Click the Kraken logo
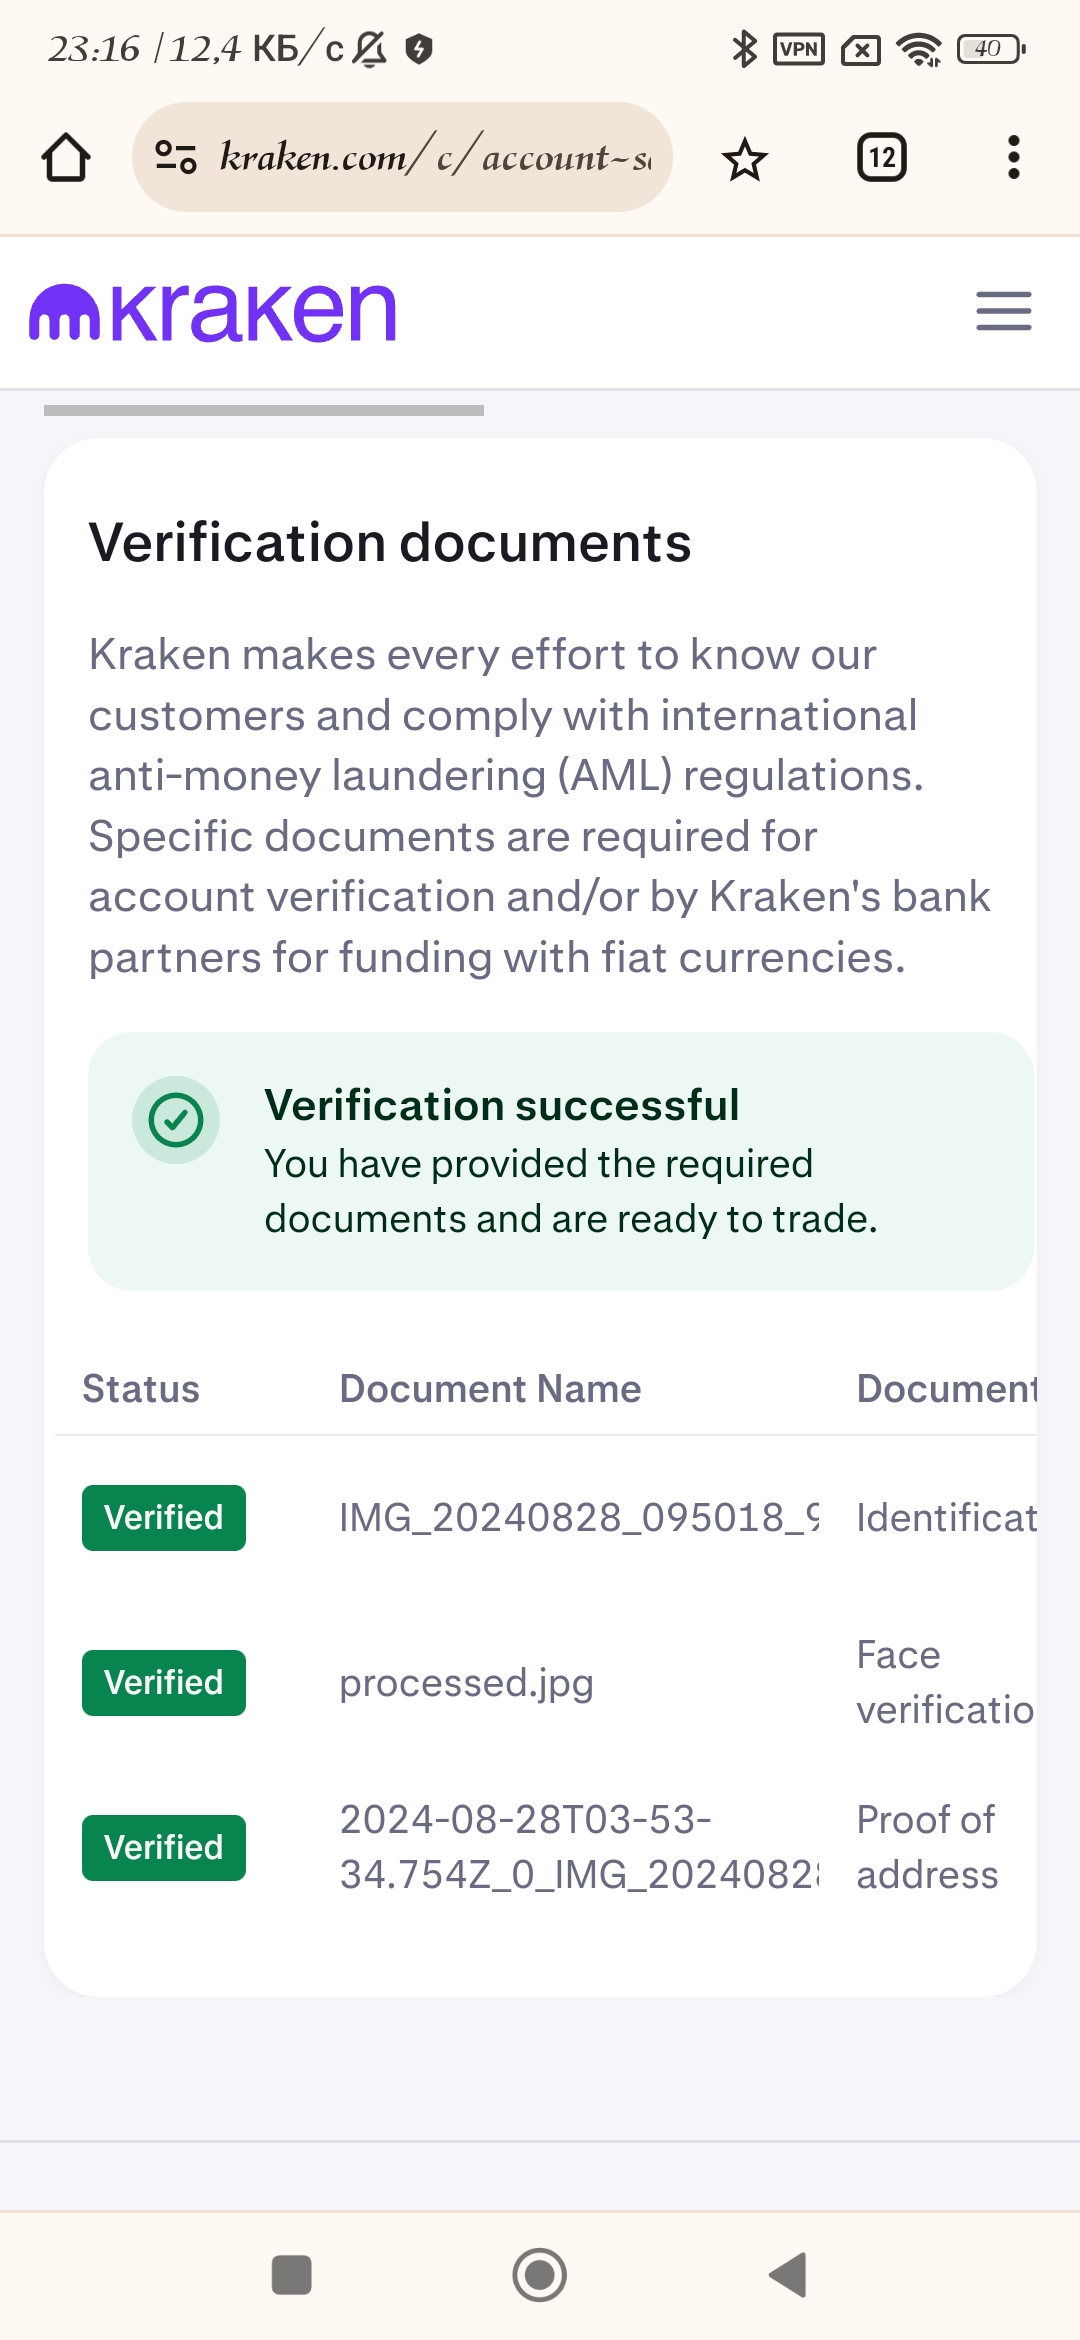 click(x=213, y=313)
